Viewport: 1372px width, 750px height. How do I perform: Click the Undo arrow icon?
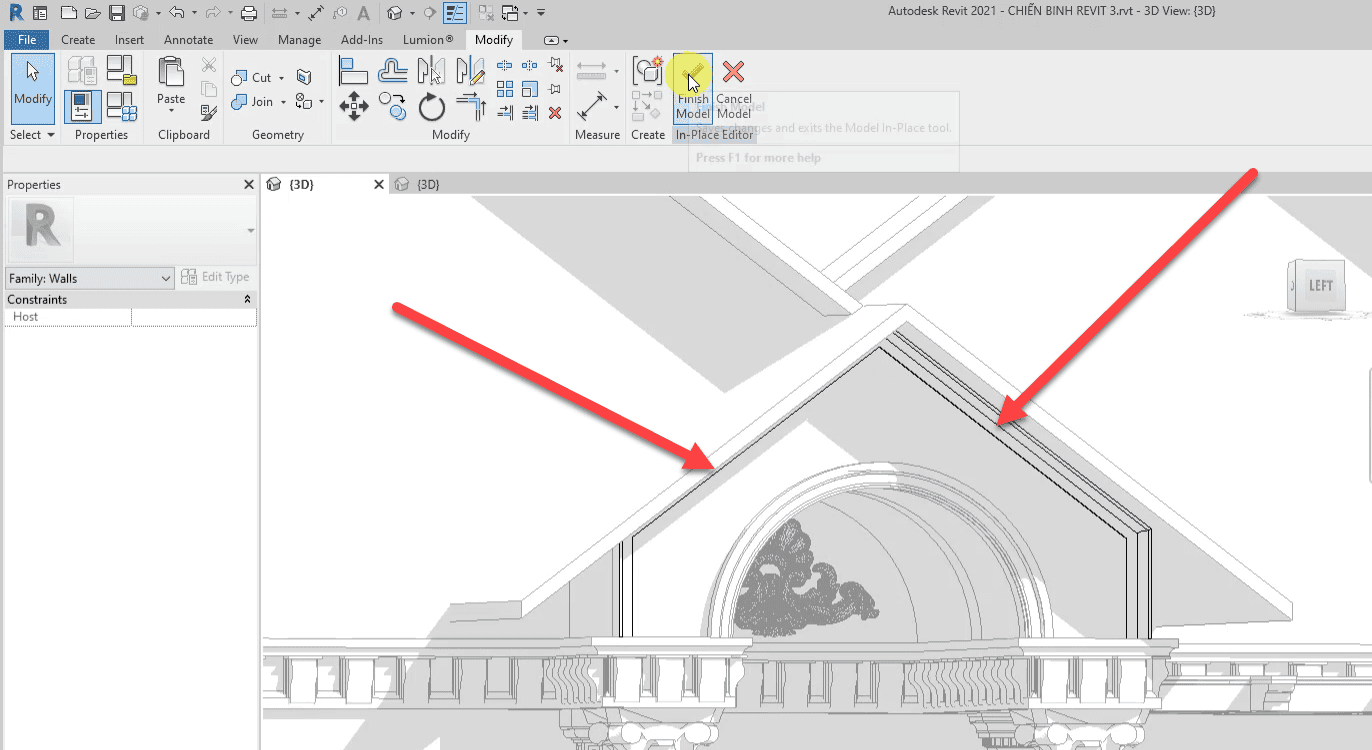(x=176, y=13)
